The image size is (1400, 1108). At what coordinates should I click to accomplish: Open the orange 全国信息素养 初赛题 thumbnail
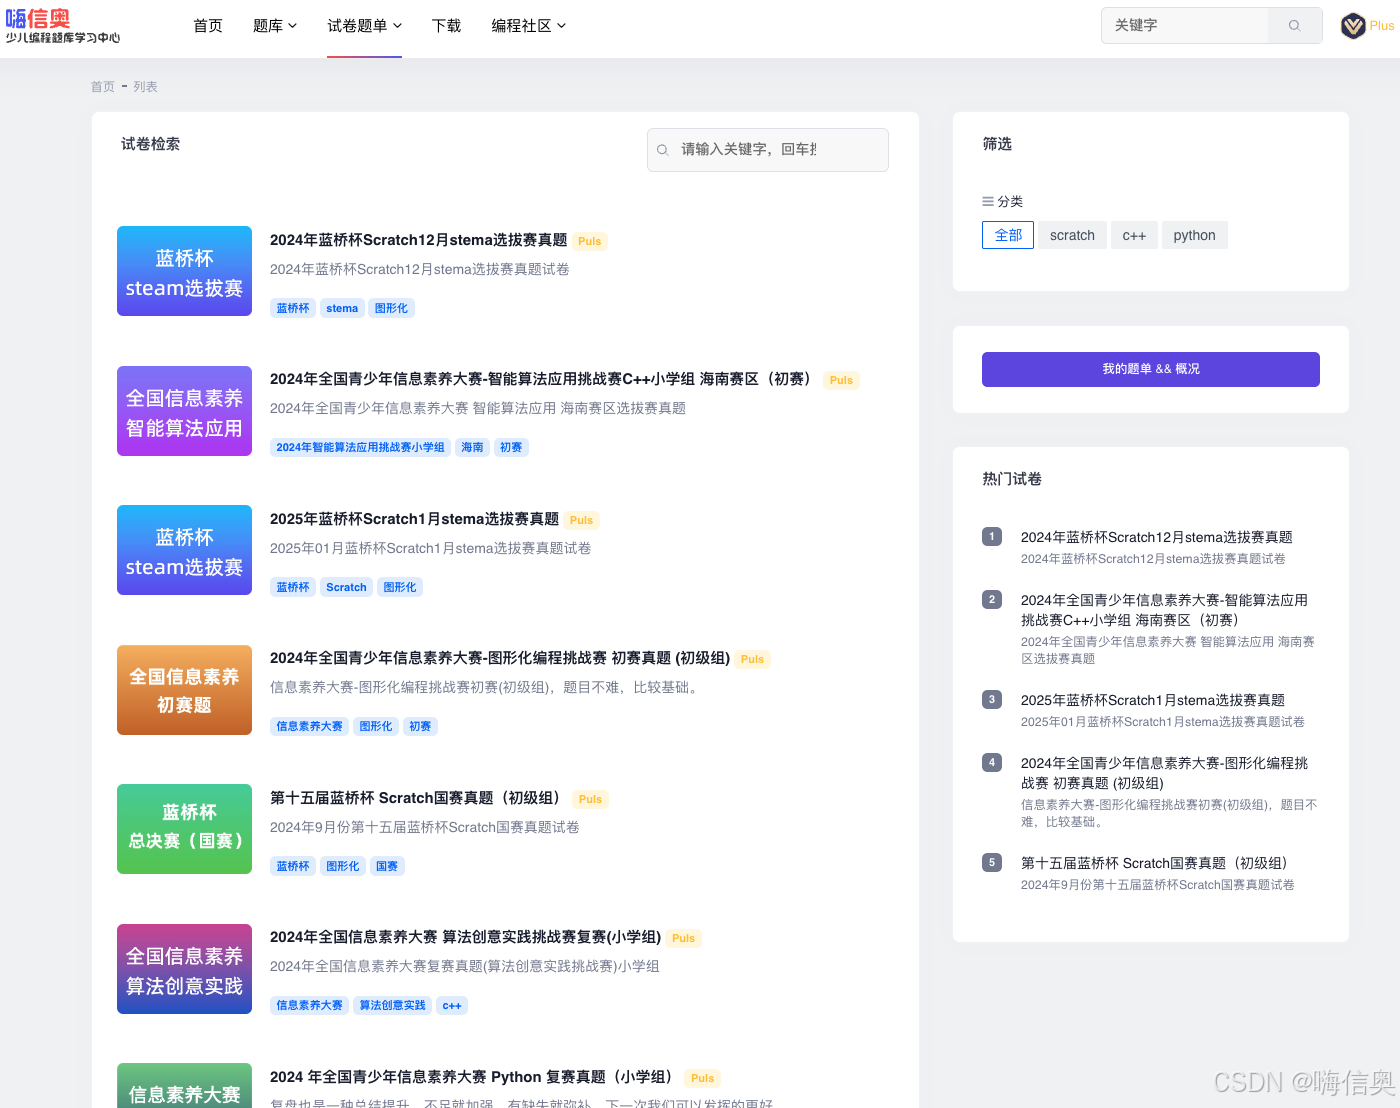184,690
